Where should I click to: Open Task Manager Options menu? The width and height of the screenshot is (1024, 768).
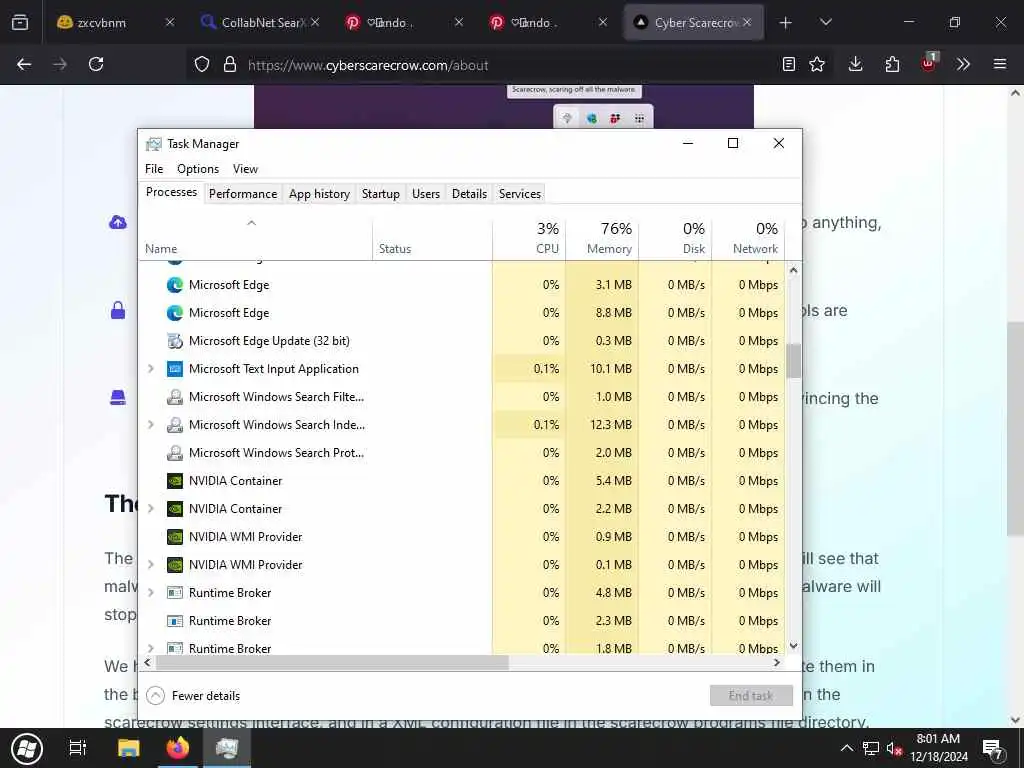(198, 168)
